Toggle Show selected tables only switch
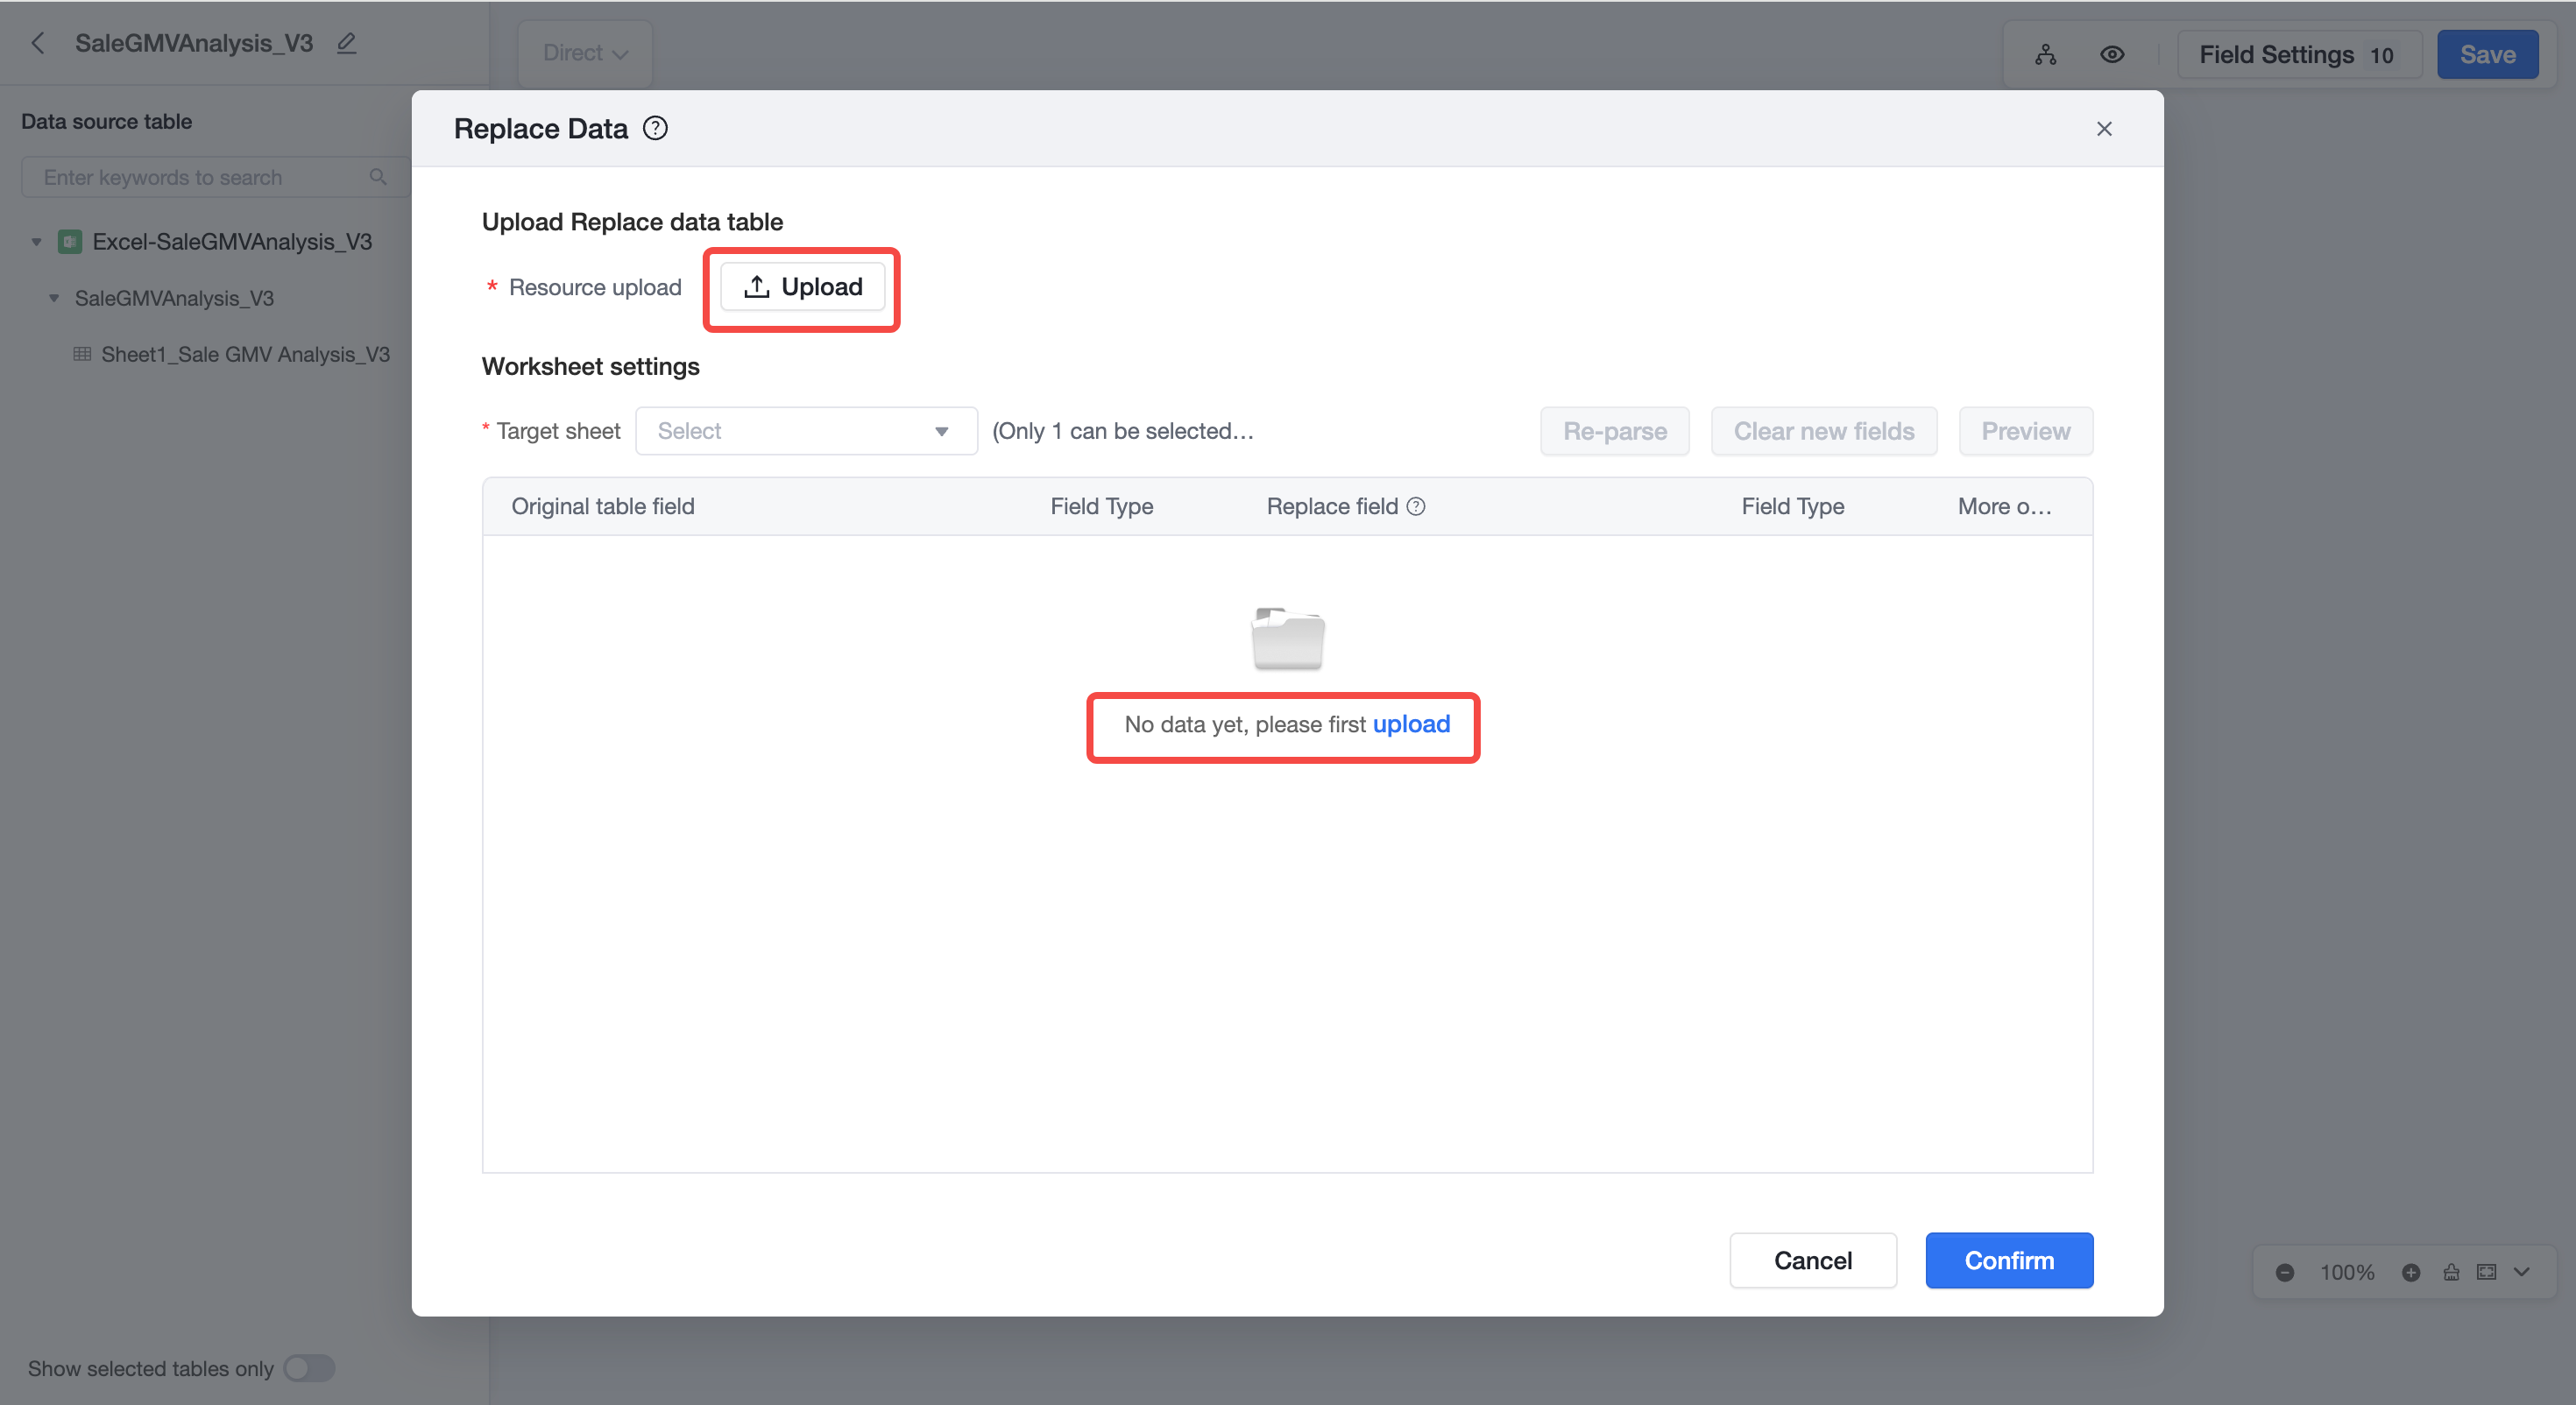2576x1405 pixels. (309, 1368)
